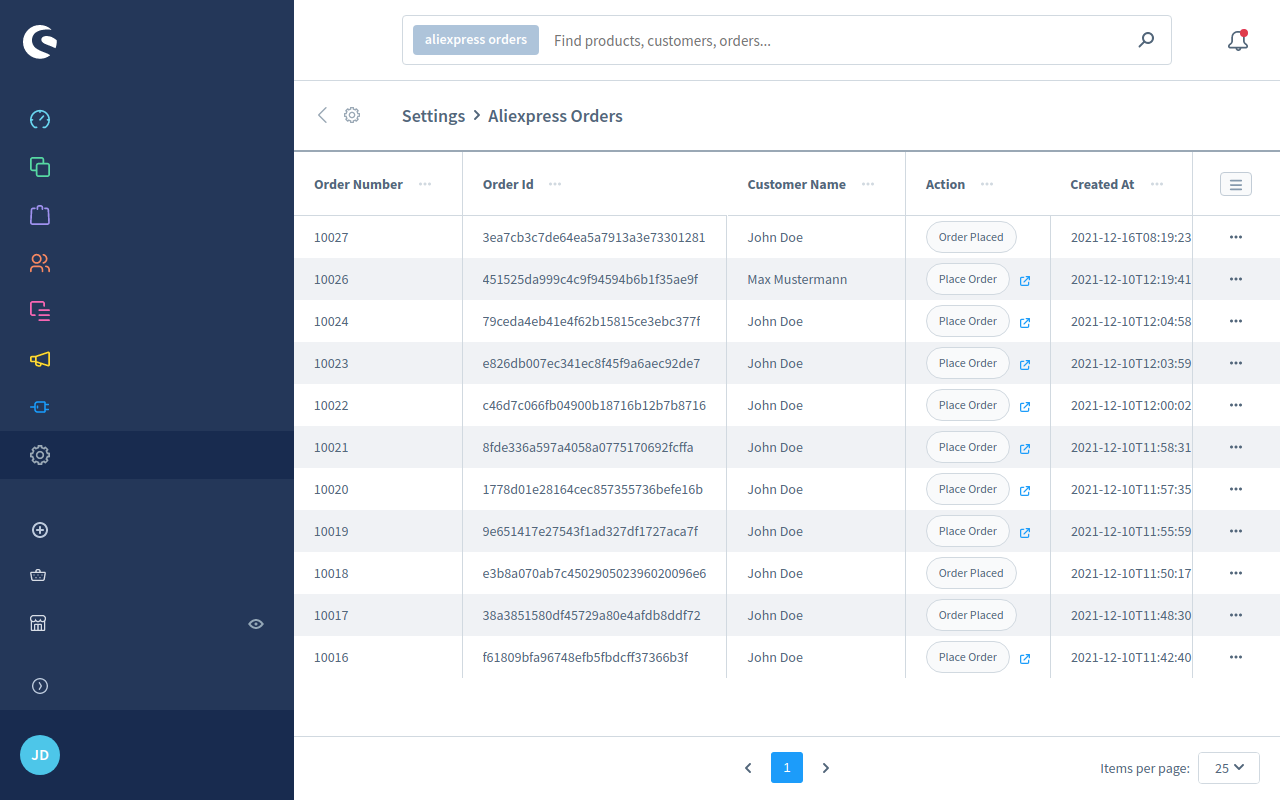Click Order Placed button for order 10017
The width and height of the screenshot is (1280, 800).
tap(971, 615)
